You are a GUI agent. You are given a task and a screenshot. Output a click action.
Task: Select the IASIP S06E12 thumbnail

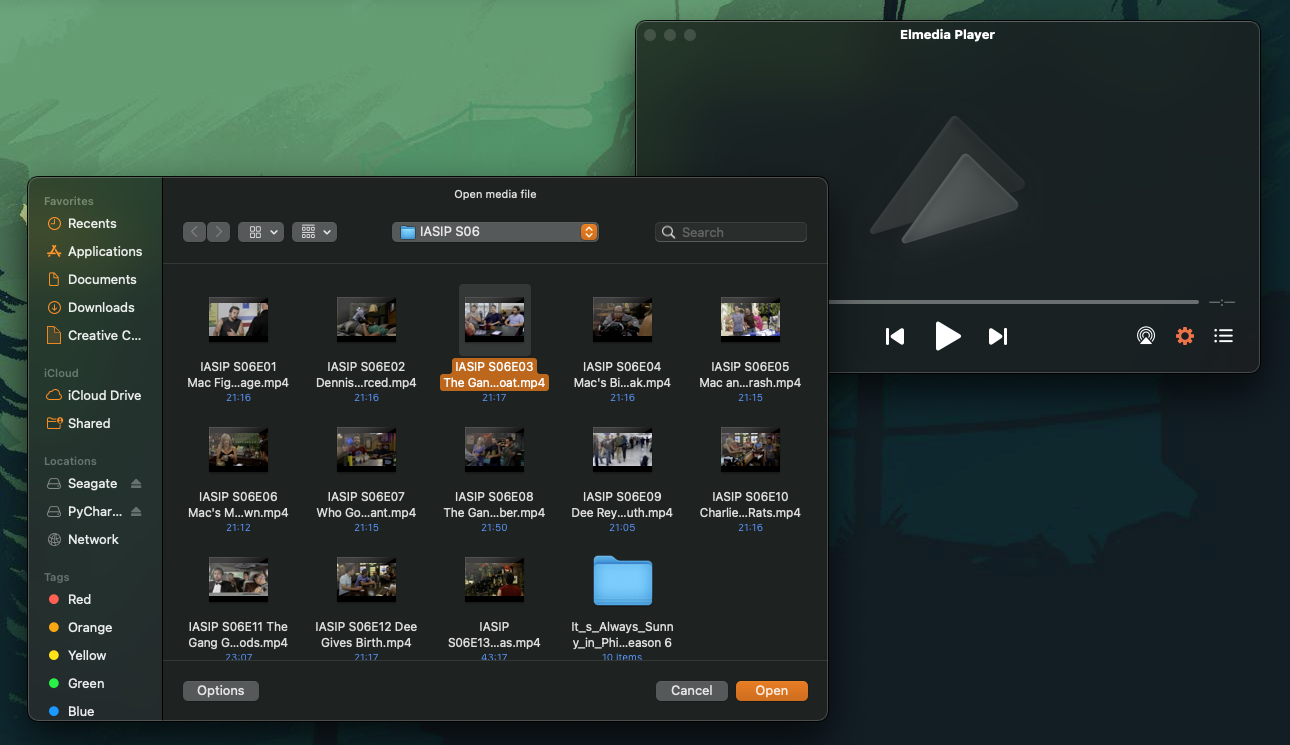click(366, 580)
